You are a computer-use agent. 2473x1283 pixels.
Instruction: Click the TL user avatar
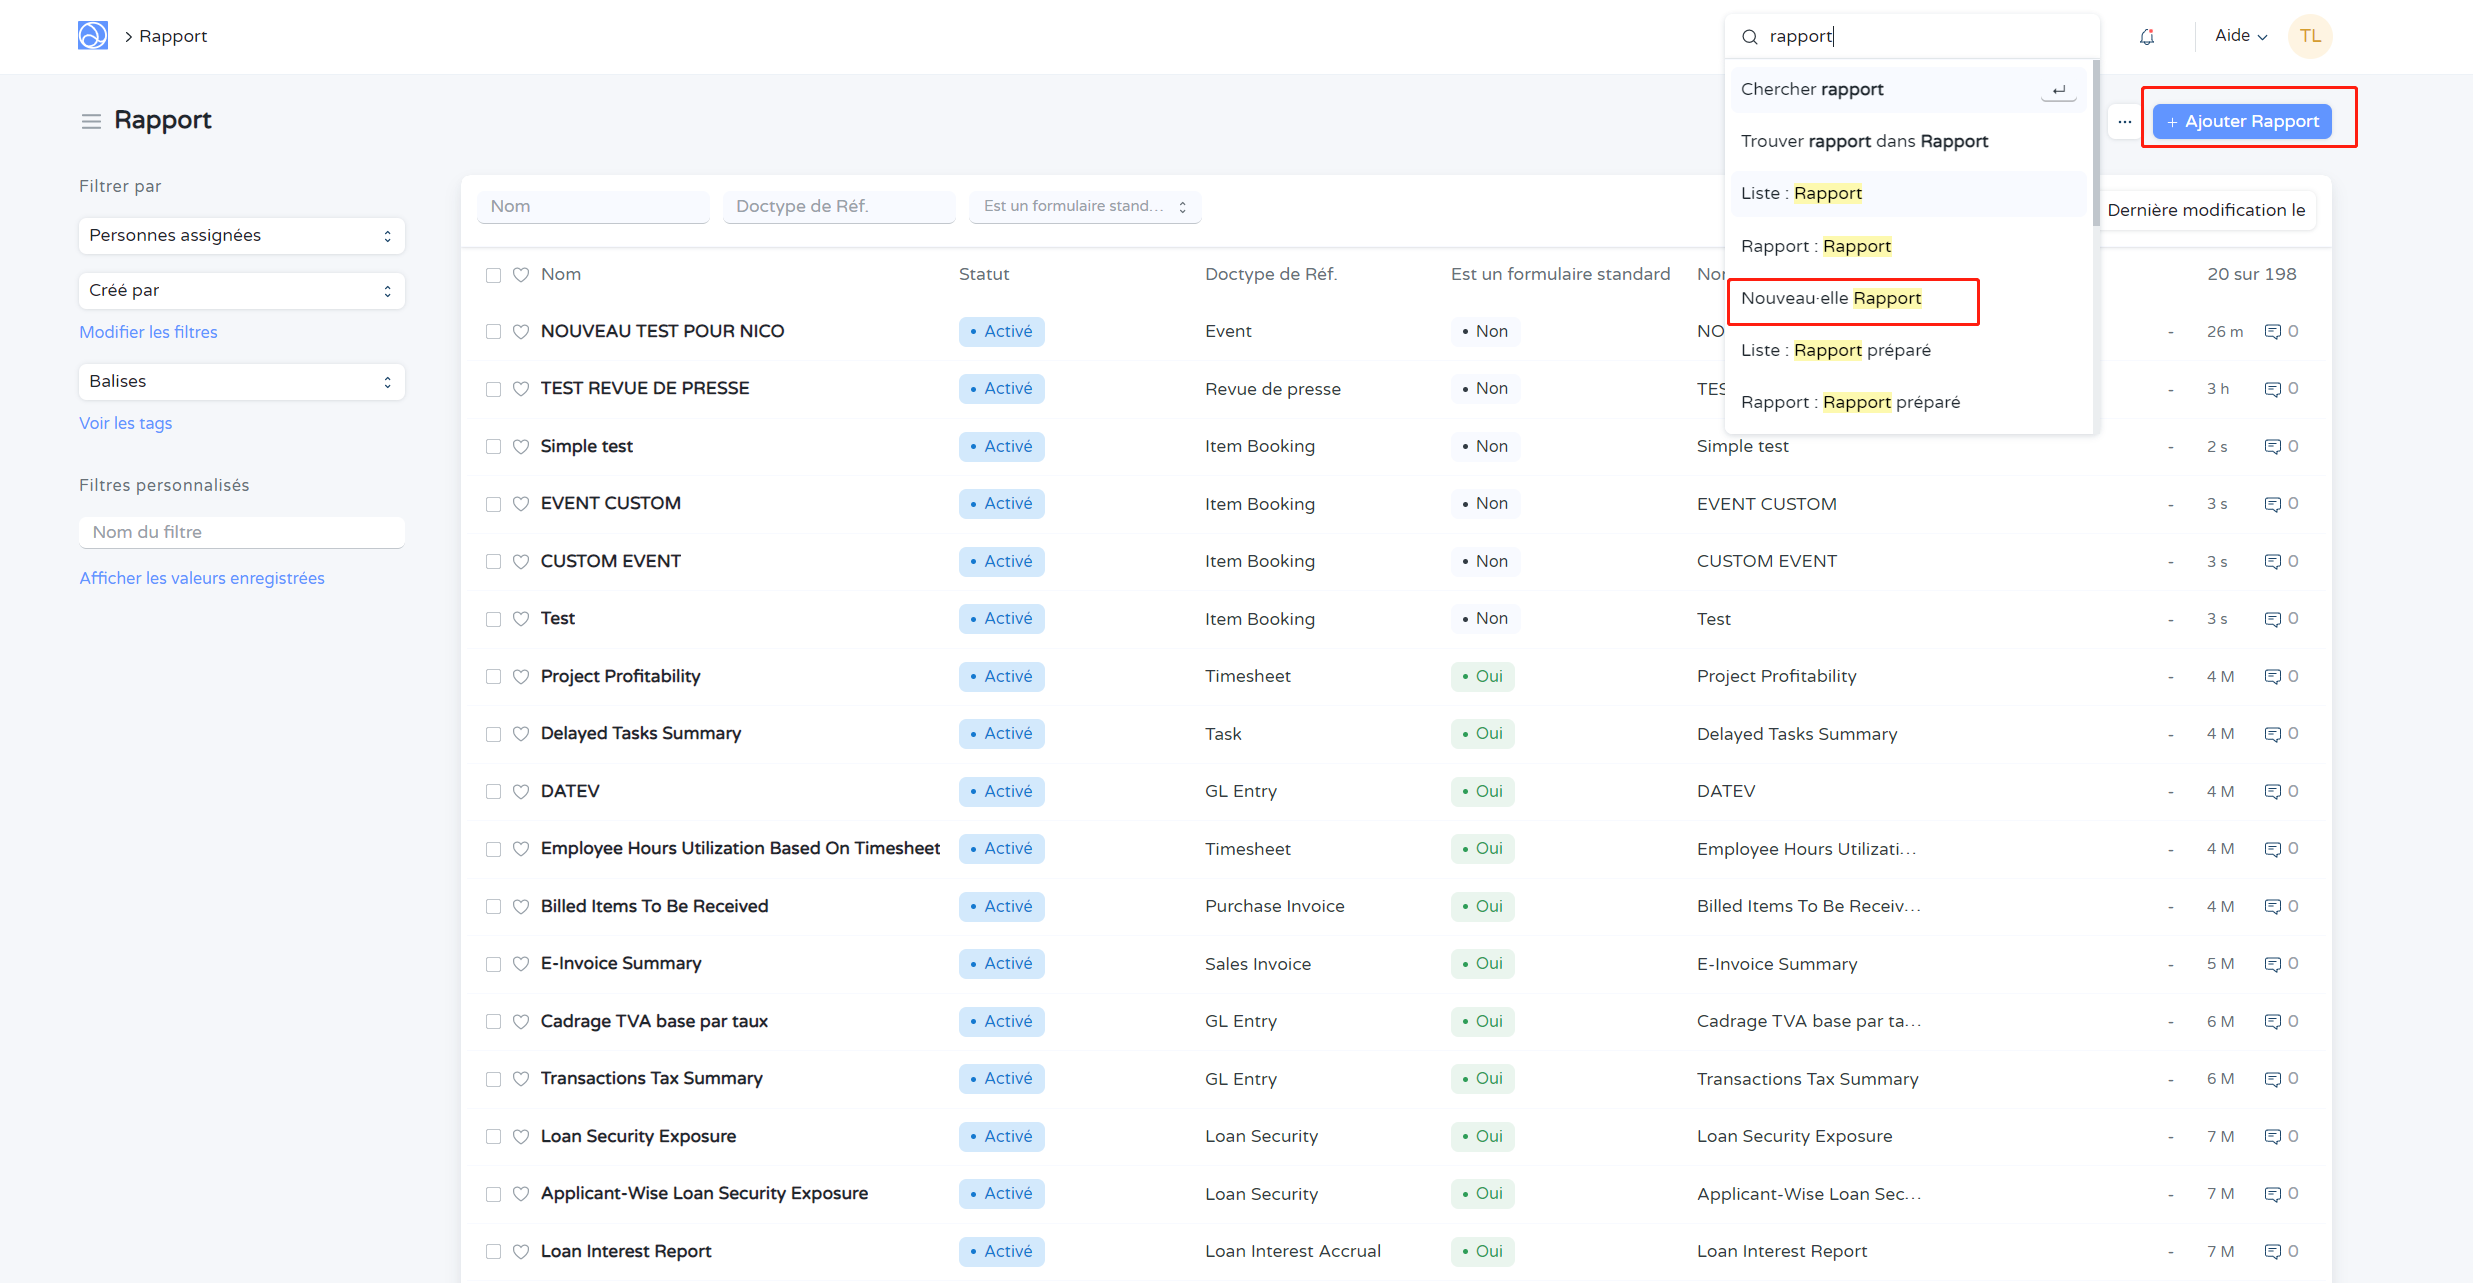[x=2309, y=36]
